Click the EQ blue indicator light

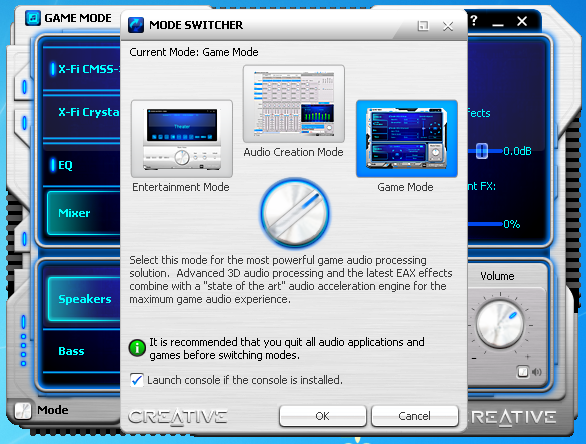(x=53, y=165)
